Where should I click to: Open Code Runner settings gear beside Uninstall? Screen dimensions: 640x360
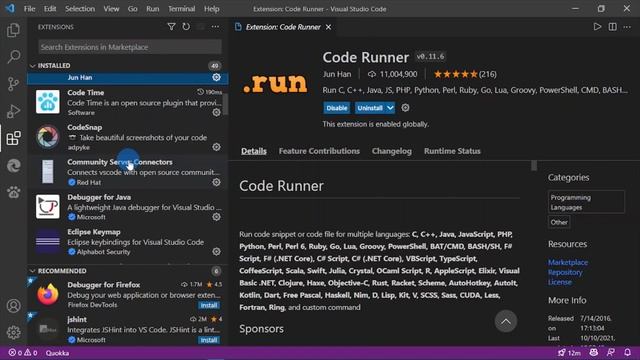point(405,108)
